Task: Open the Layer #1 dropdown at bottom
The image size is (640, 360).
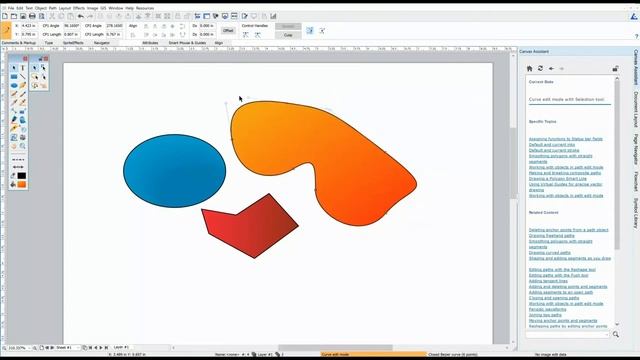Action: coord(122,347)
